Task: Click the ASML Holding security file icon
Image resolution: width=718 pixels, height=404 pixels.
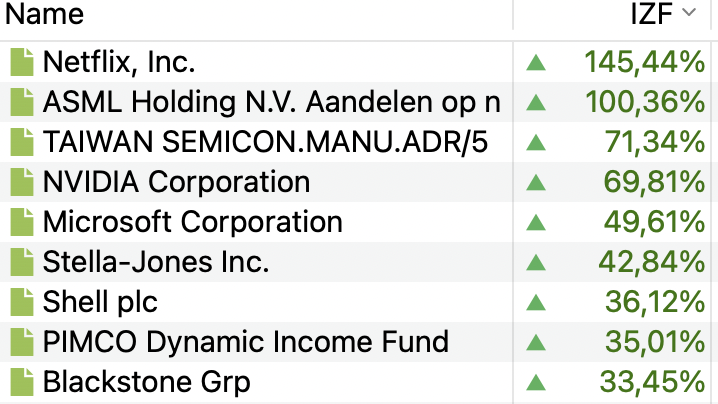Action: (21, 102)
